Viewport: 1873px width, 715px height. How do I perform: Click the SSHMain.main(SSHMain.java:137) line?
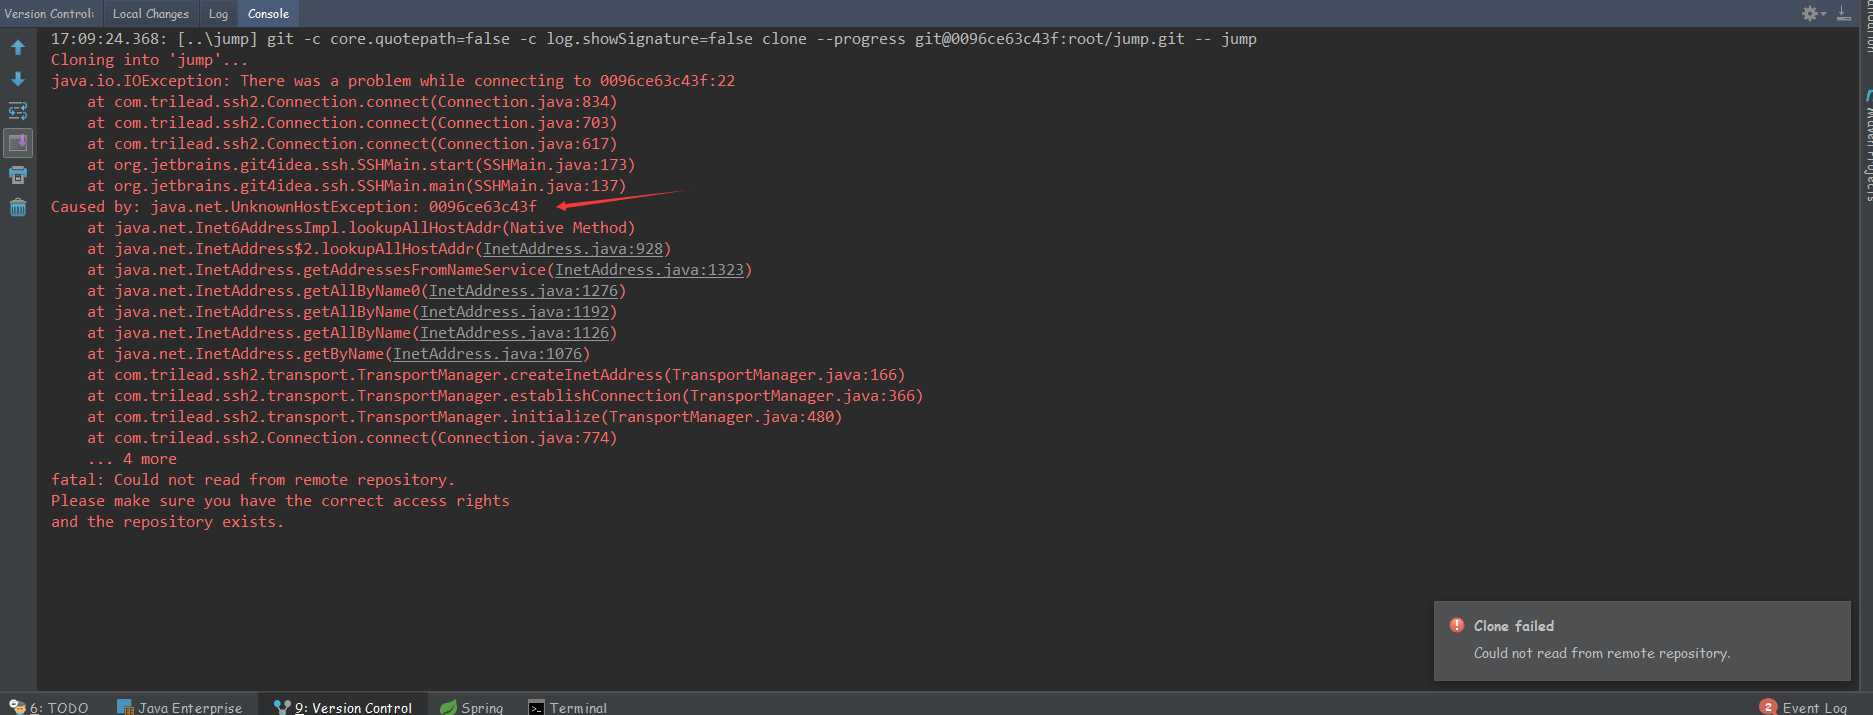click(357, 186)
